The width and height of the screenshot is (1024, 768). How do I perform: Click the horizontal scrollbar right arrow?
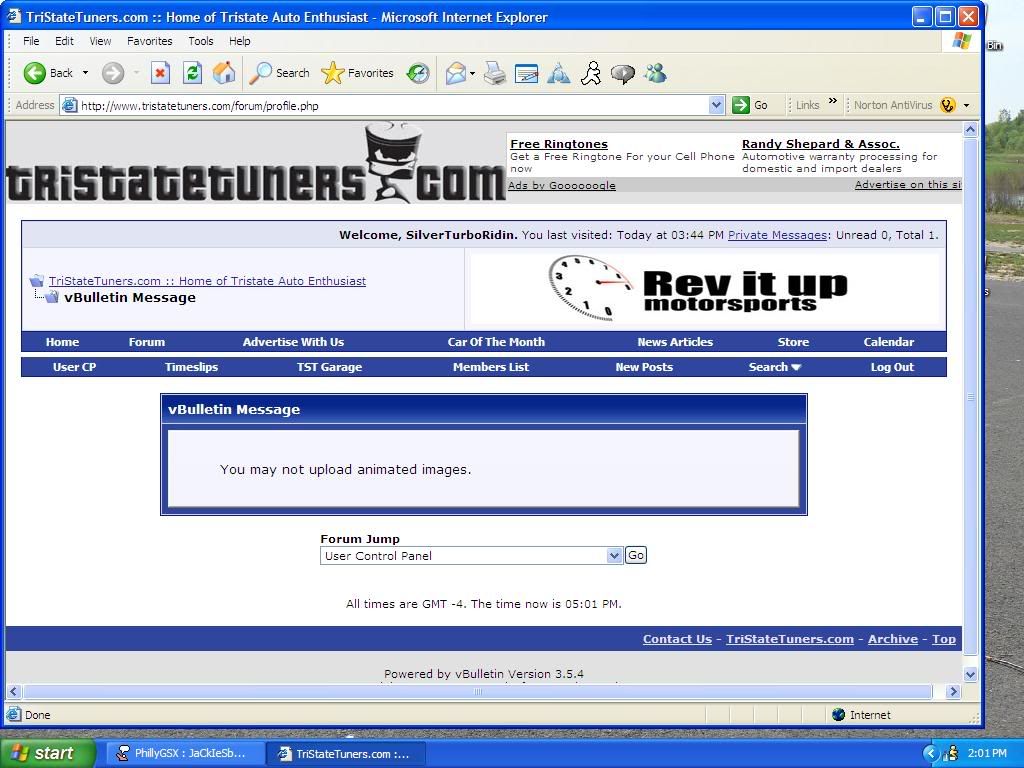pos(953,691)
